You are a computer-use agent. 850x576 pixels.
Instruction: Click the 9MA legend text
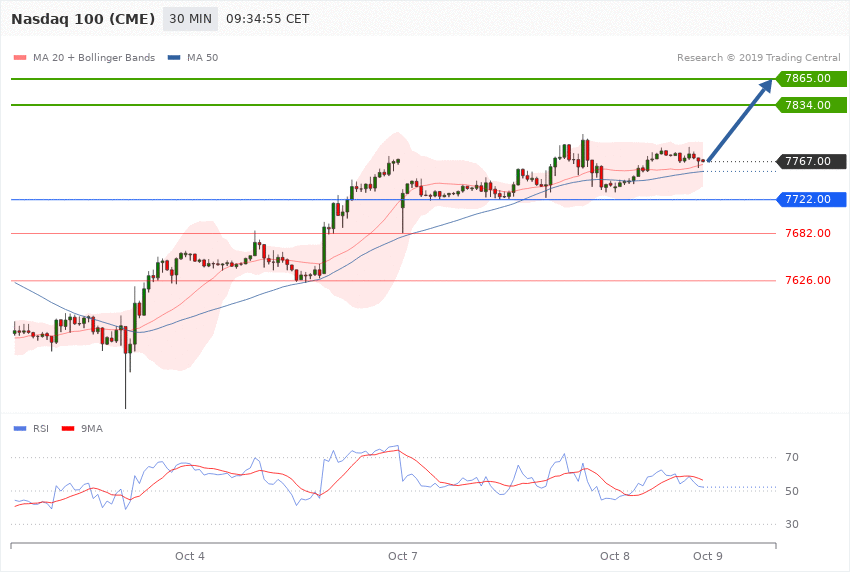(x=92, y=429)
